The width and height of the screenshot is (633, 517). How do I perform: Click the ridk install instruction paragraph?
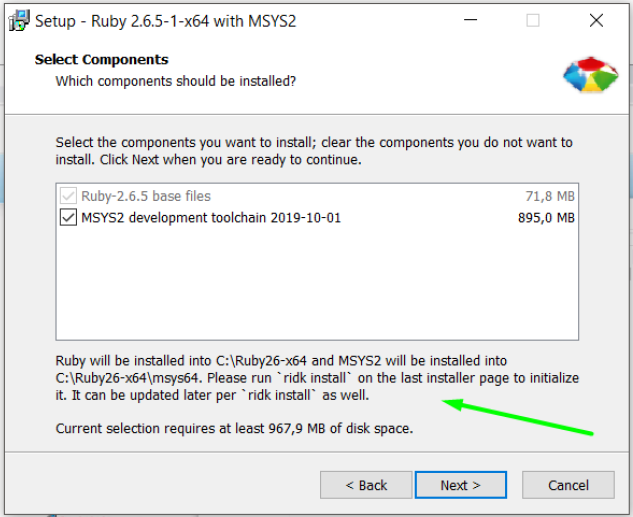(317, 378)
